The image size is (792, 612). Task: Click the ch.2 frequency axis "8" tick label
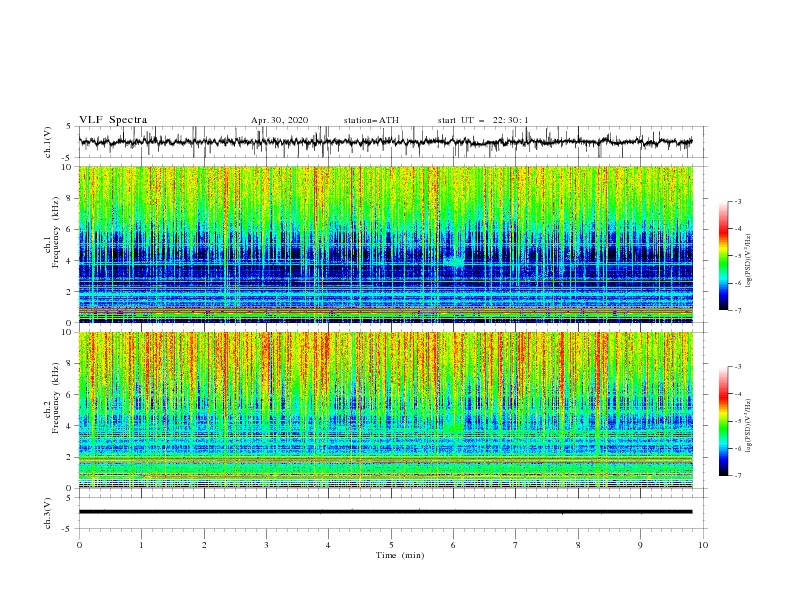(x=69, y=364)
